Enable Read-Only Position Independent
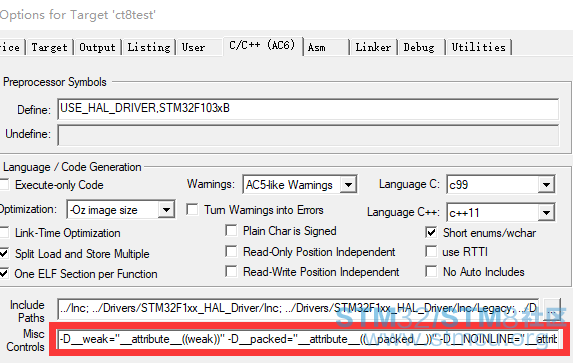Viewport: 573px width, 363px height. 231,252
